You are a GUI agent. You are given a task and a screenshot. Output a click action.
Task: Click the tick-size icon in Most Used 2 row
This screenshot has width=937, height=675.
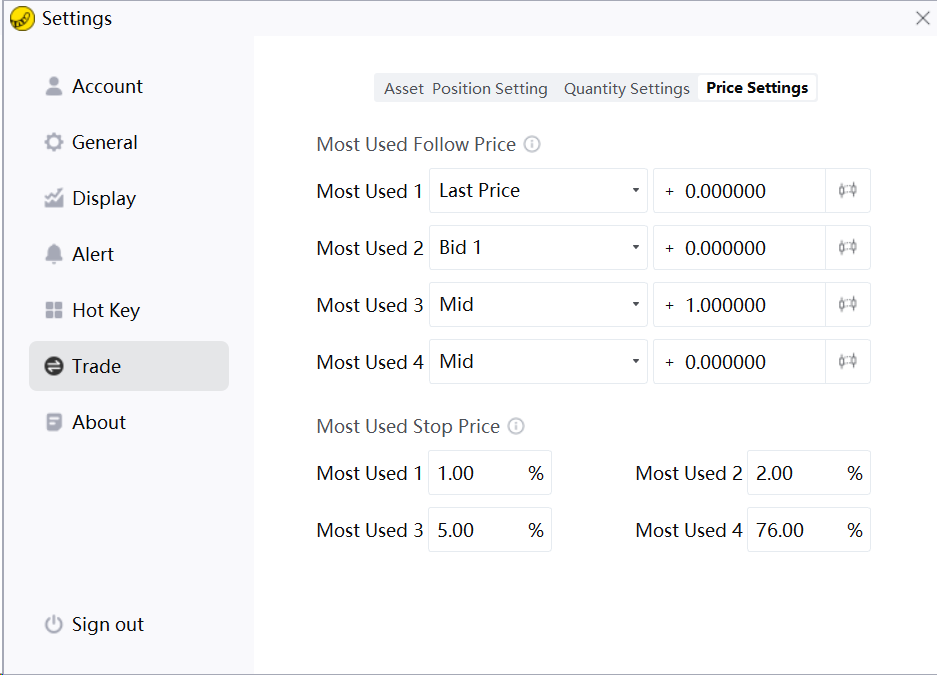tap(848, 247)
